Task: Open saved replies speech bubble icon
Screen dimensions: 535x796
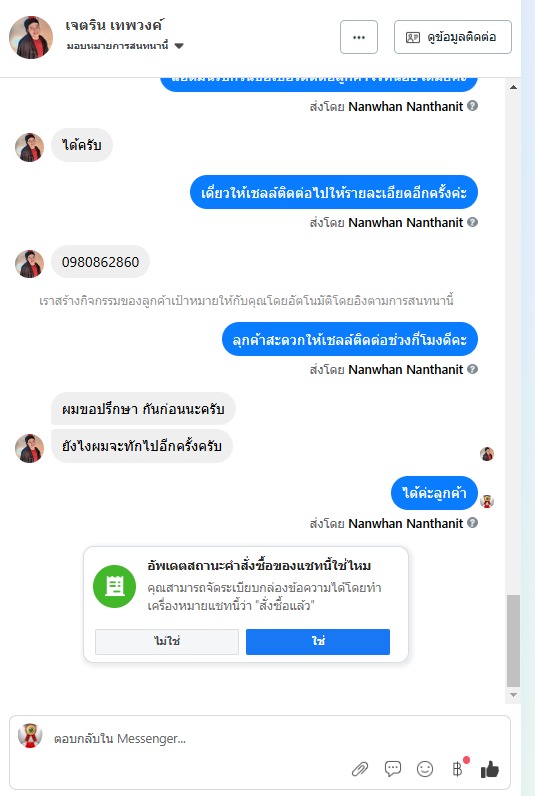Action: point(392,769)
